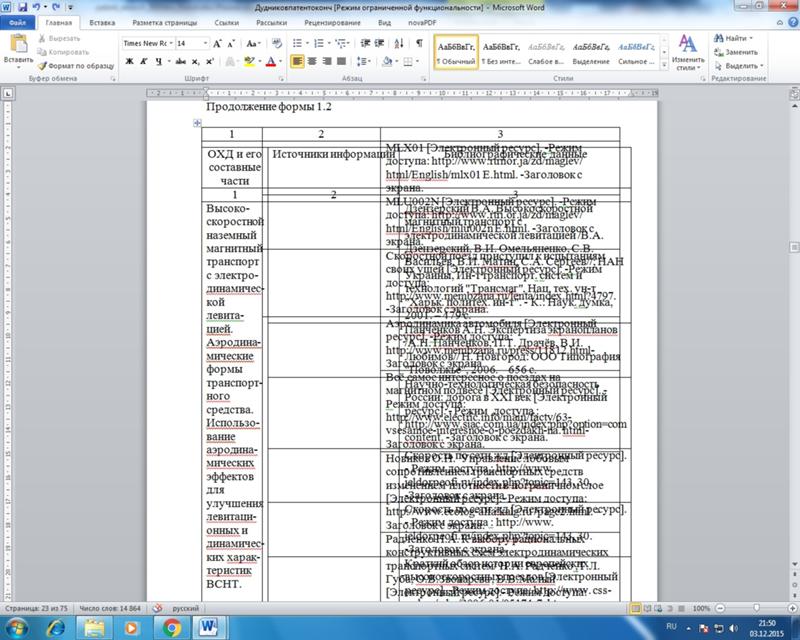Center-align the paragraph text

click(312, 61)
